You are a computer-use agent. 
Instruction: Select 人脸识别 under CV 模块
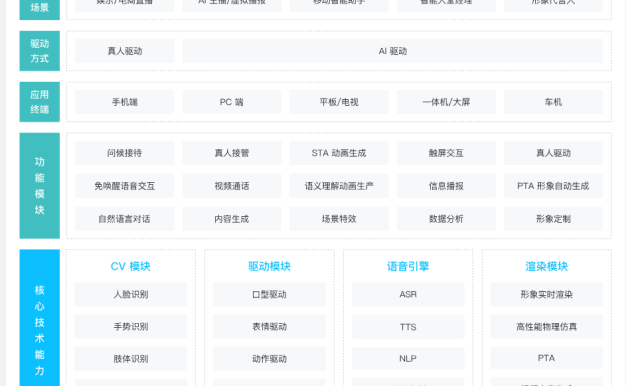pos(131,295)
